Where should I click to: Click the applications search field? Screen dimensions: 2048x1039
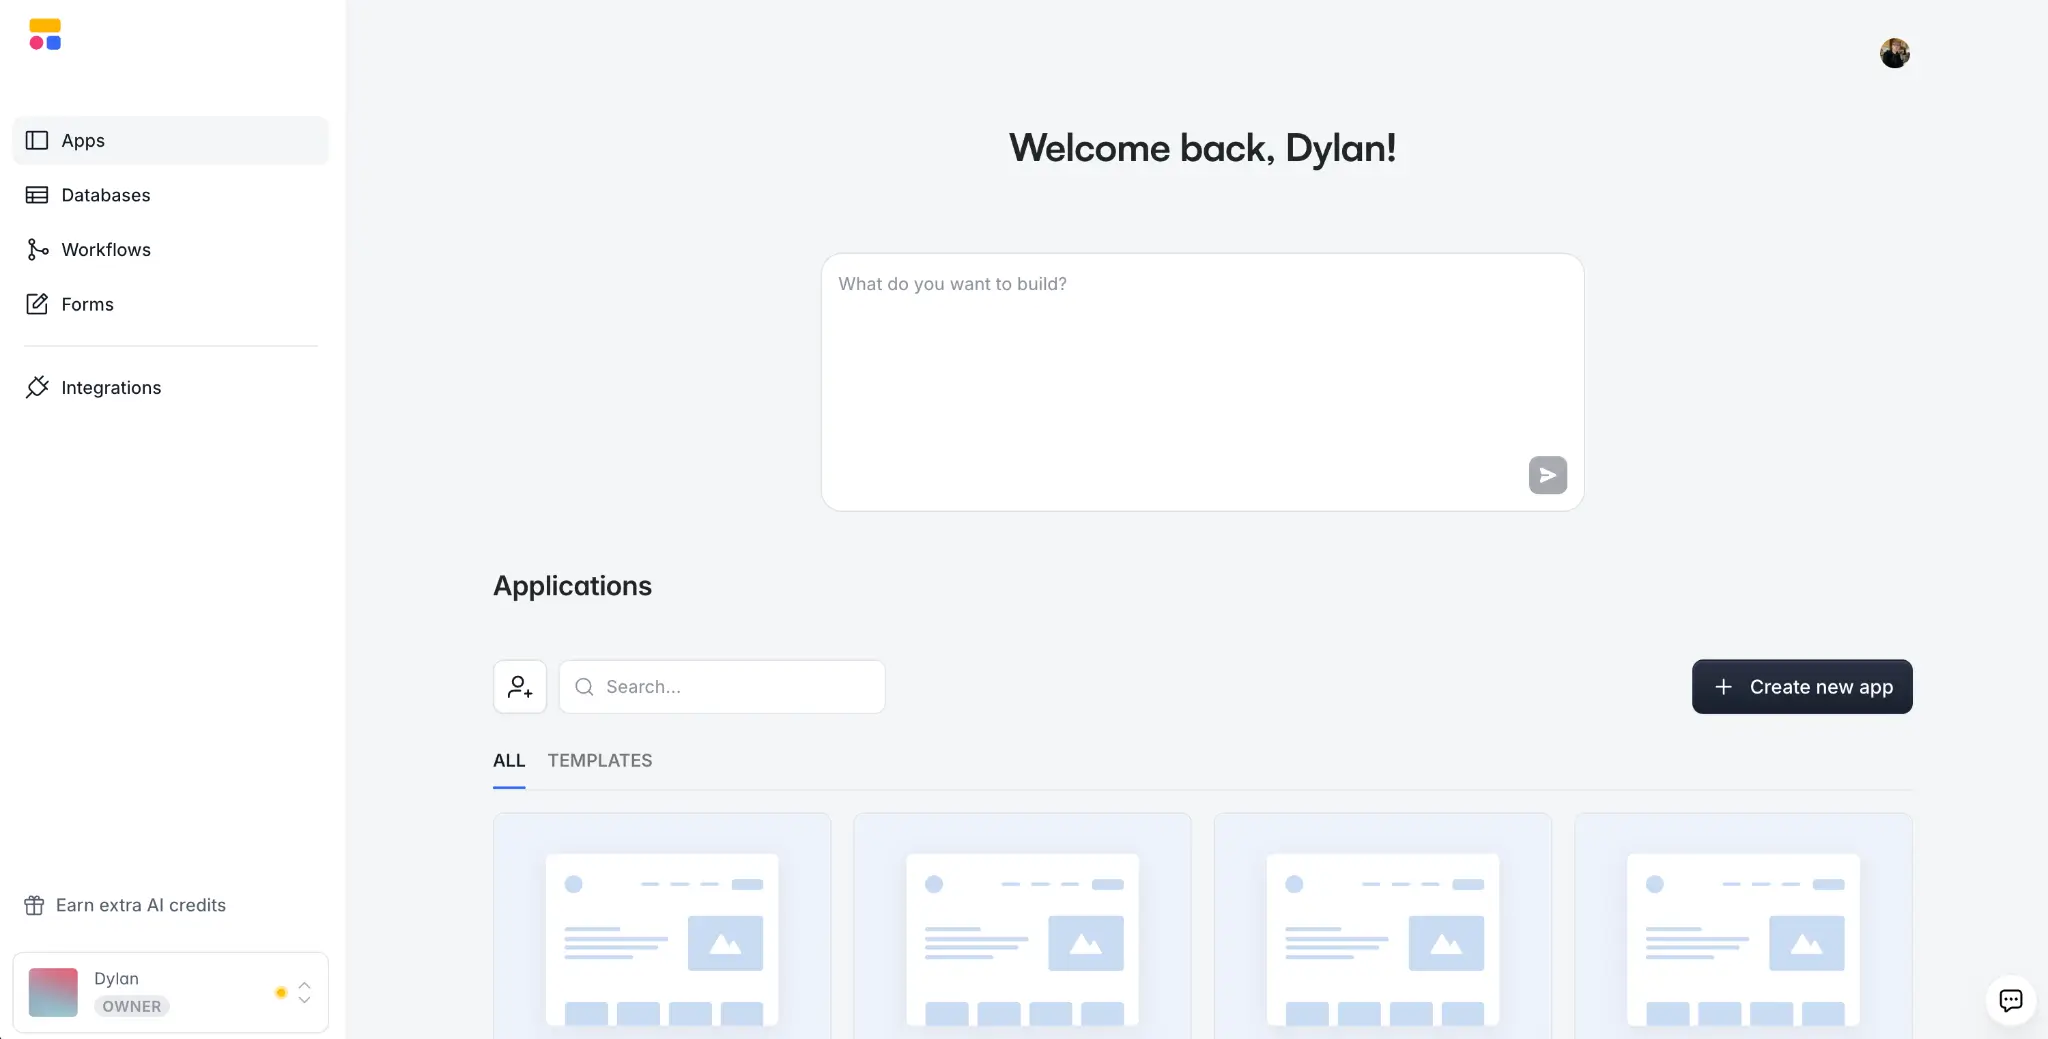(722, 686)
